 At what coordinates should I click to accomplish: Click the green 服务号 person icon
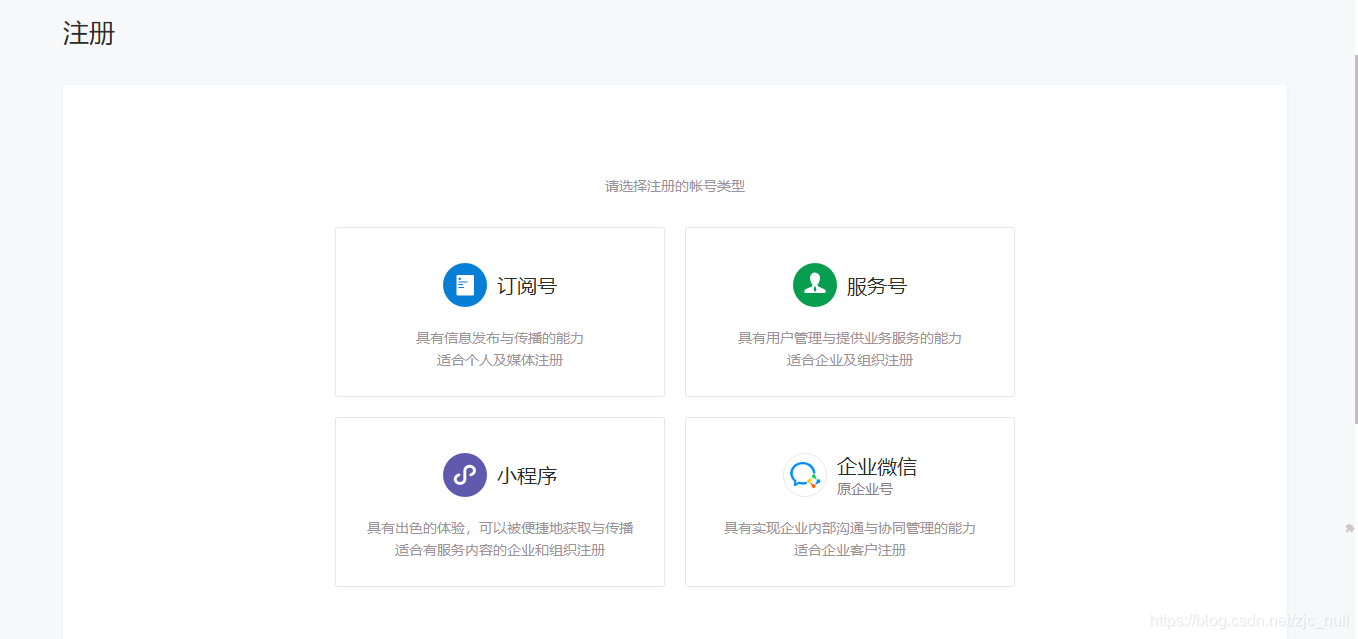(815, 285)
